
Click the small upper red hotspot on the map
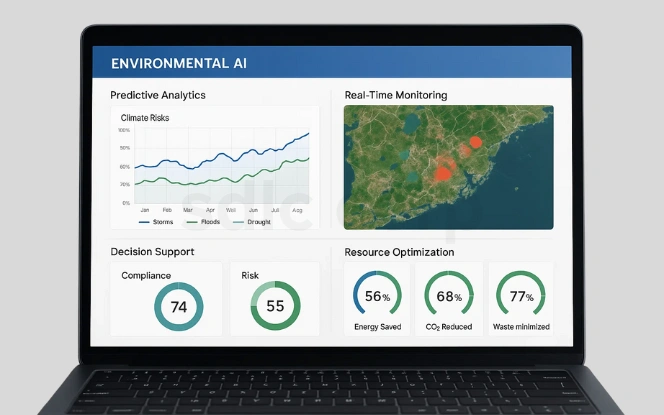[x=476, y=143]
